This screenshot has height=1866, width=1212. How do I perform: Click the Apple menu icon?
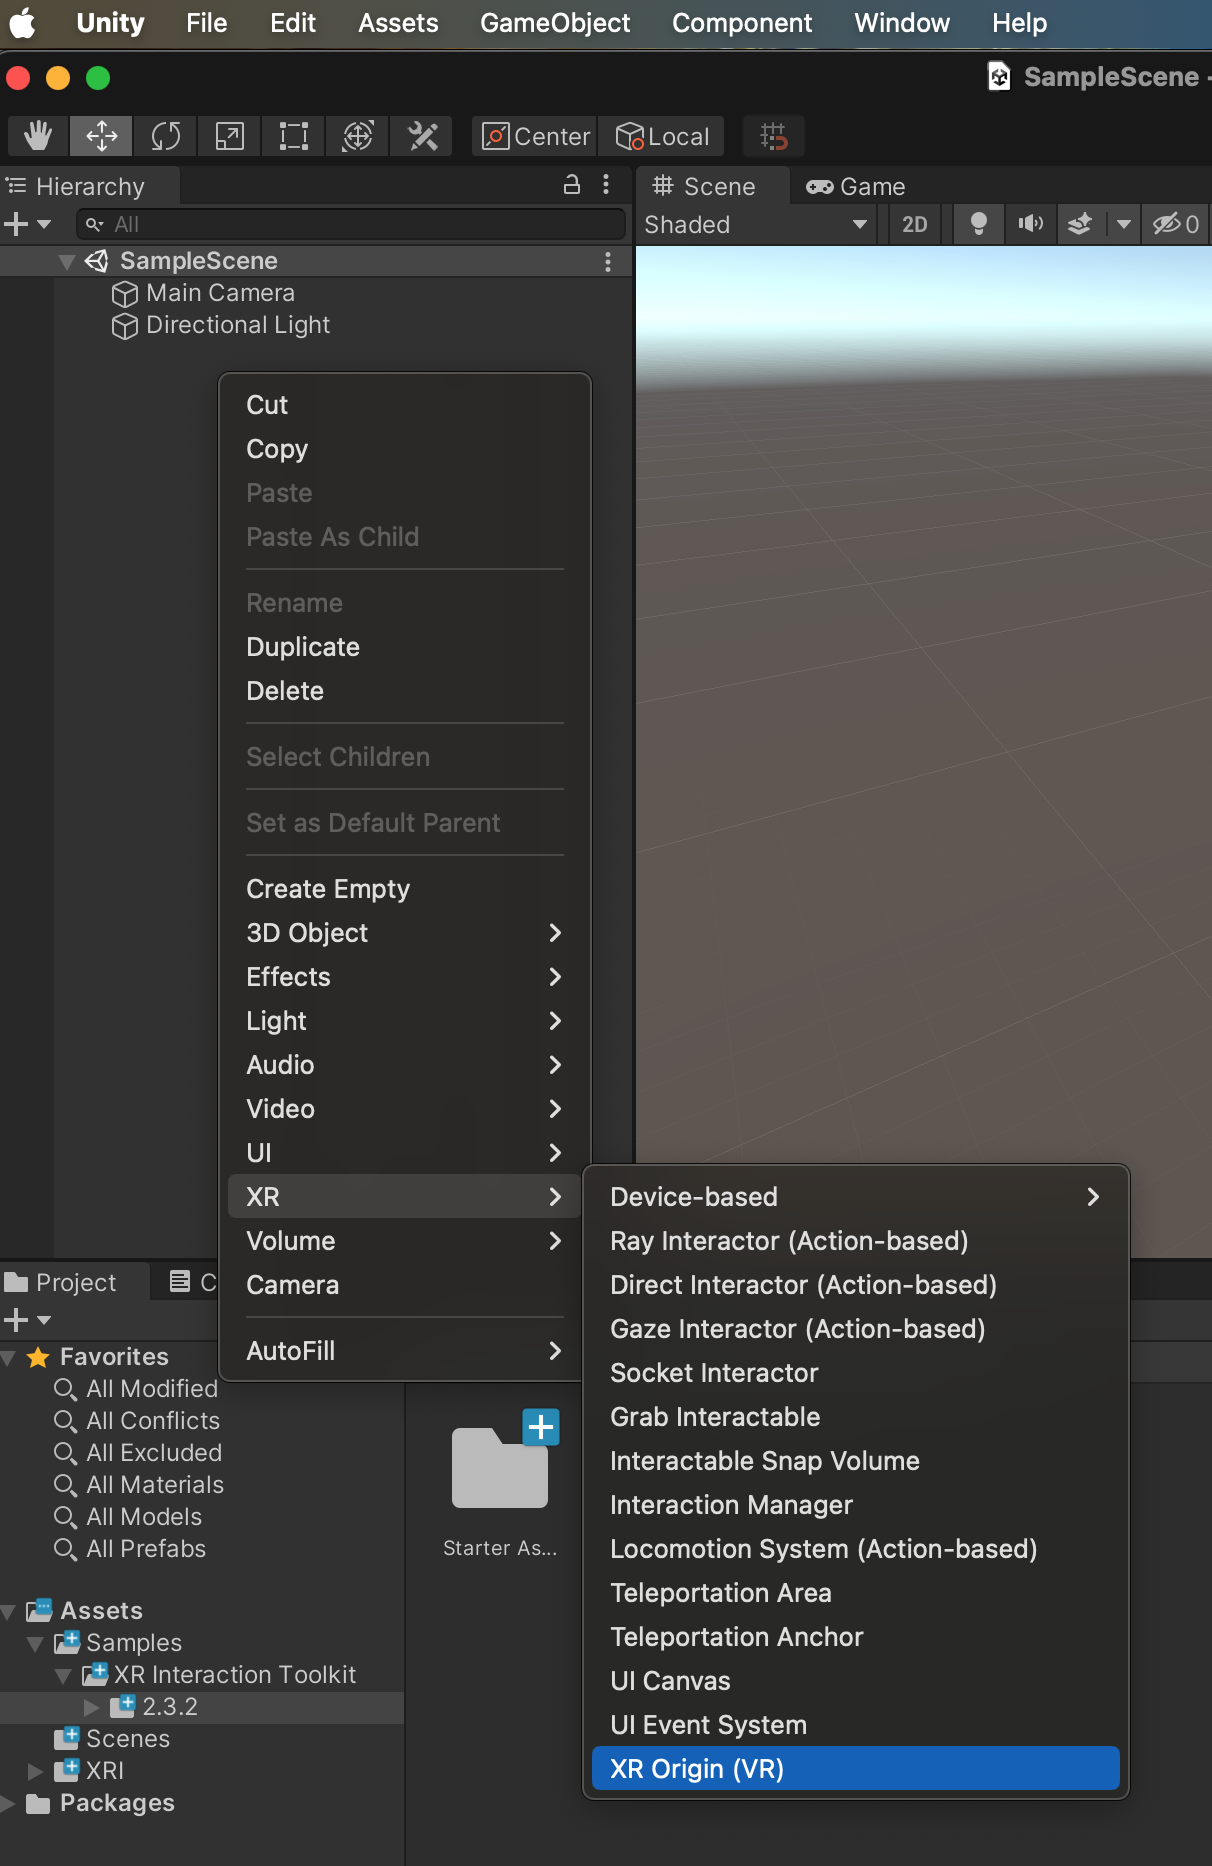[24, 23]
